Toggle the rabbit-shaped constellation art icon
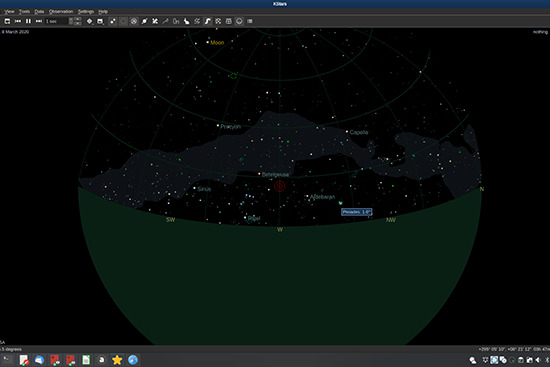The width and height of the screenshot is (550, 367). click(x=186, y=21)
